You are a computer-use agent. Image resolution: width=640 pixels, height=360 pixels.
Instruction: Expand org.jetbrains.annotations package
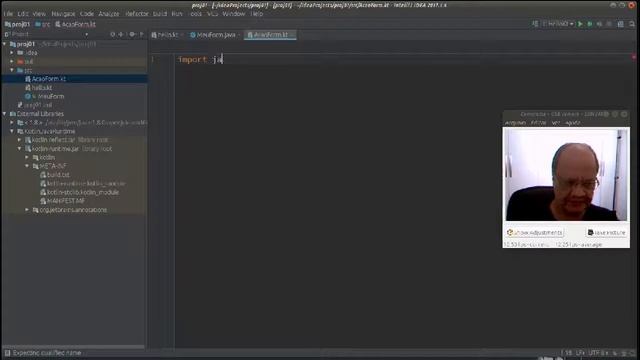(x=27, y=210)
